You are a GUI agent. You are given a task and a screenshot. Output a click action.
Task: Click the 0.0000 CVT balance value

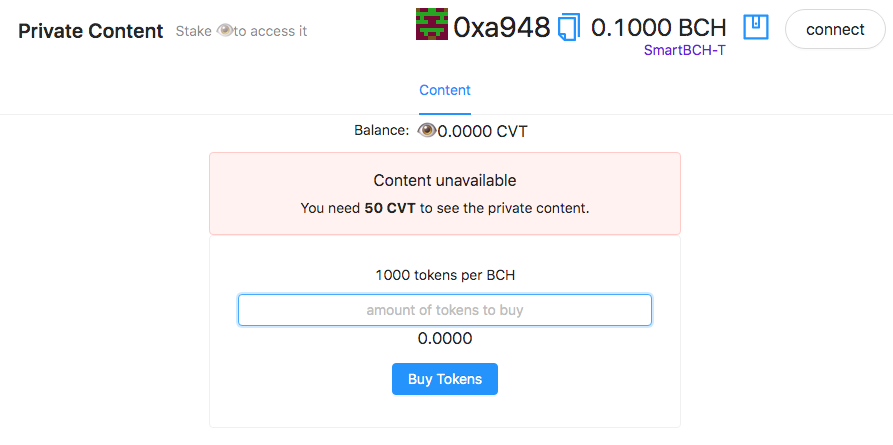coord(482,132)
